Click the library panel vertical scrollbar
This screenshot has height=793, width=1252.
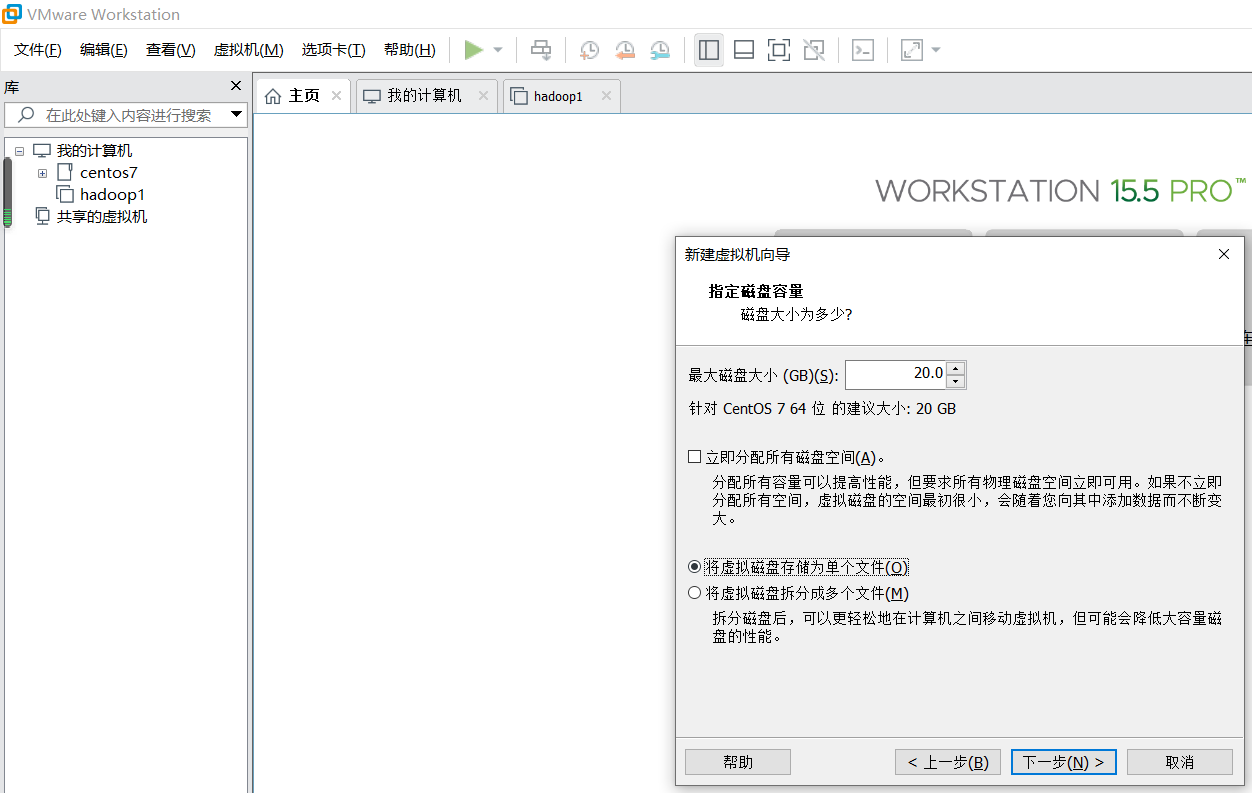pyautogui.click(x=8, y=193)
